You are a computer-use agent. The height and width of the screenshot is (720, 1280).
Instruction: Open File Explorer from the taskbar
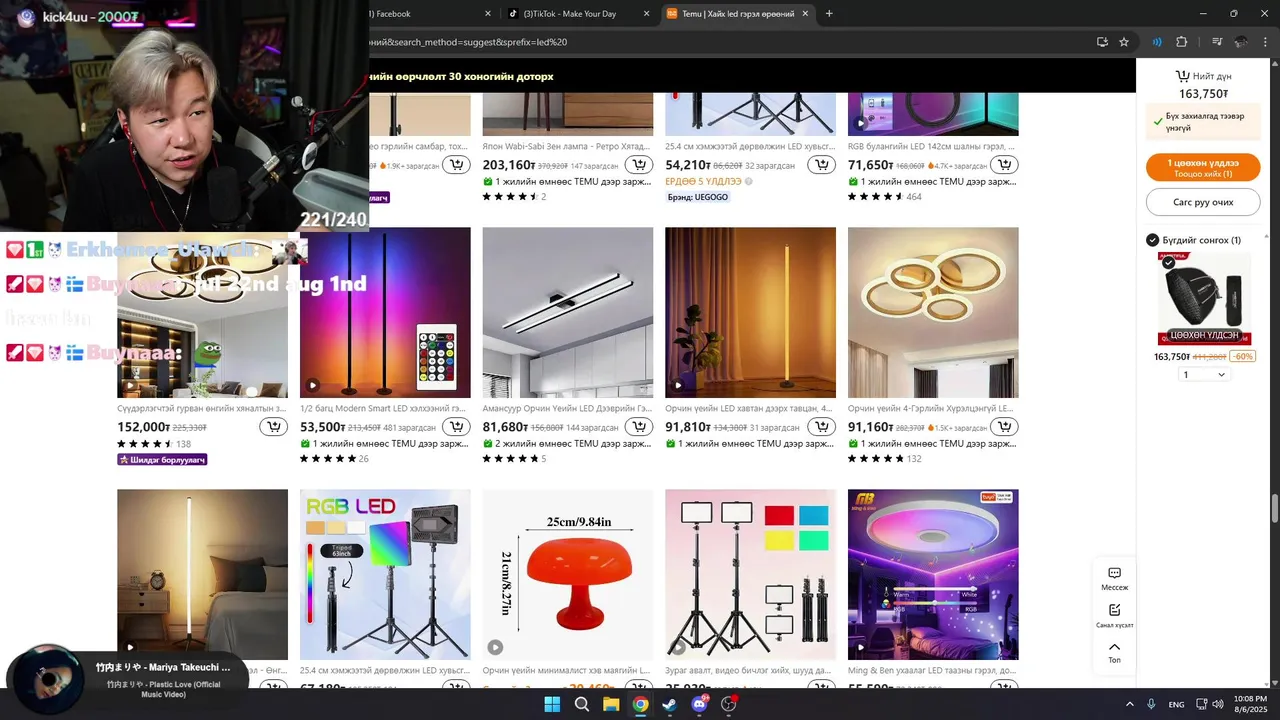coord(611,704)
